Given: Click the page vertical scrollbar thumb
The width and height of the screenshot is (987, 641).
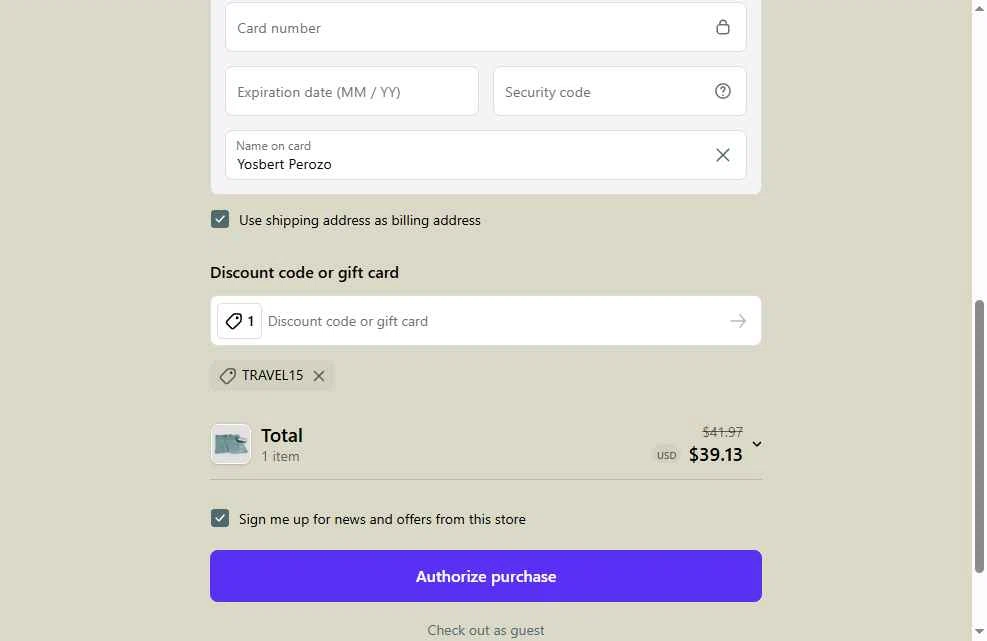Looking at the screenshot, I should click(979, 436).
